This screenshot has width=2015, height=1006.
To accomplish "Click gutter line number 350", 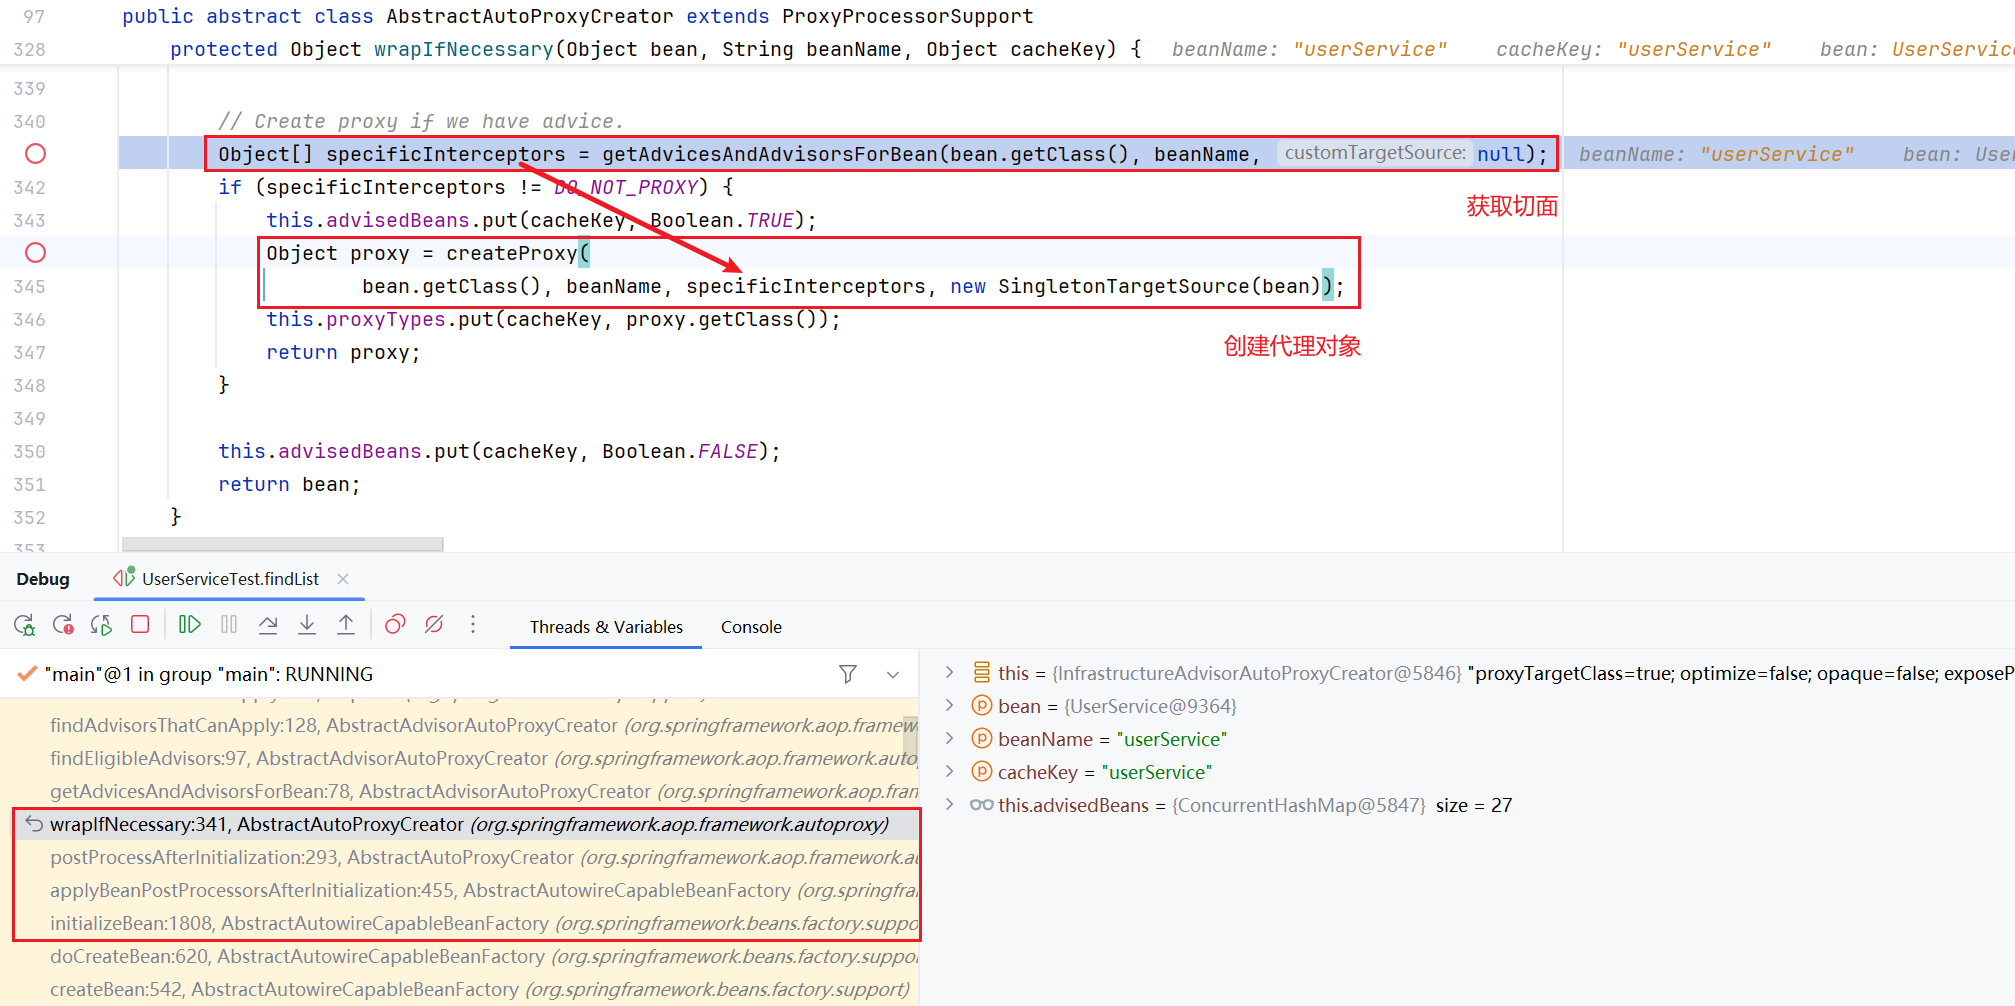I will pyautogui.click(x=30, y=451).
